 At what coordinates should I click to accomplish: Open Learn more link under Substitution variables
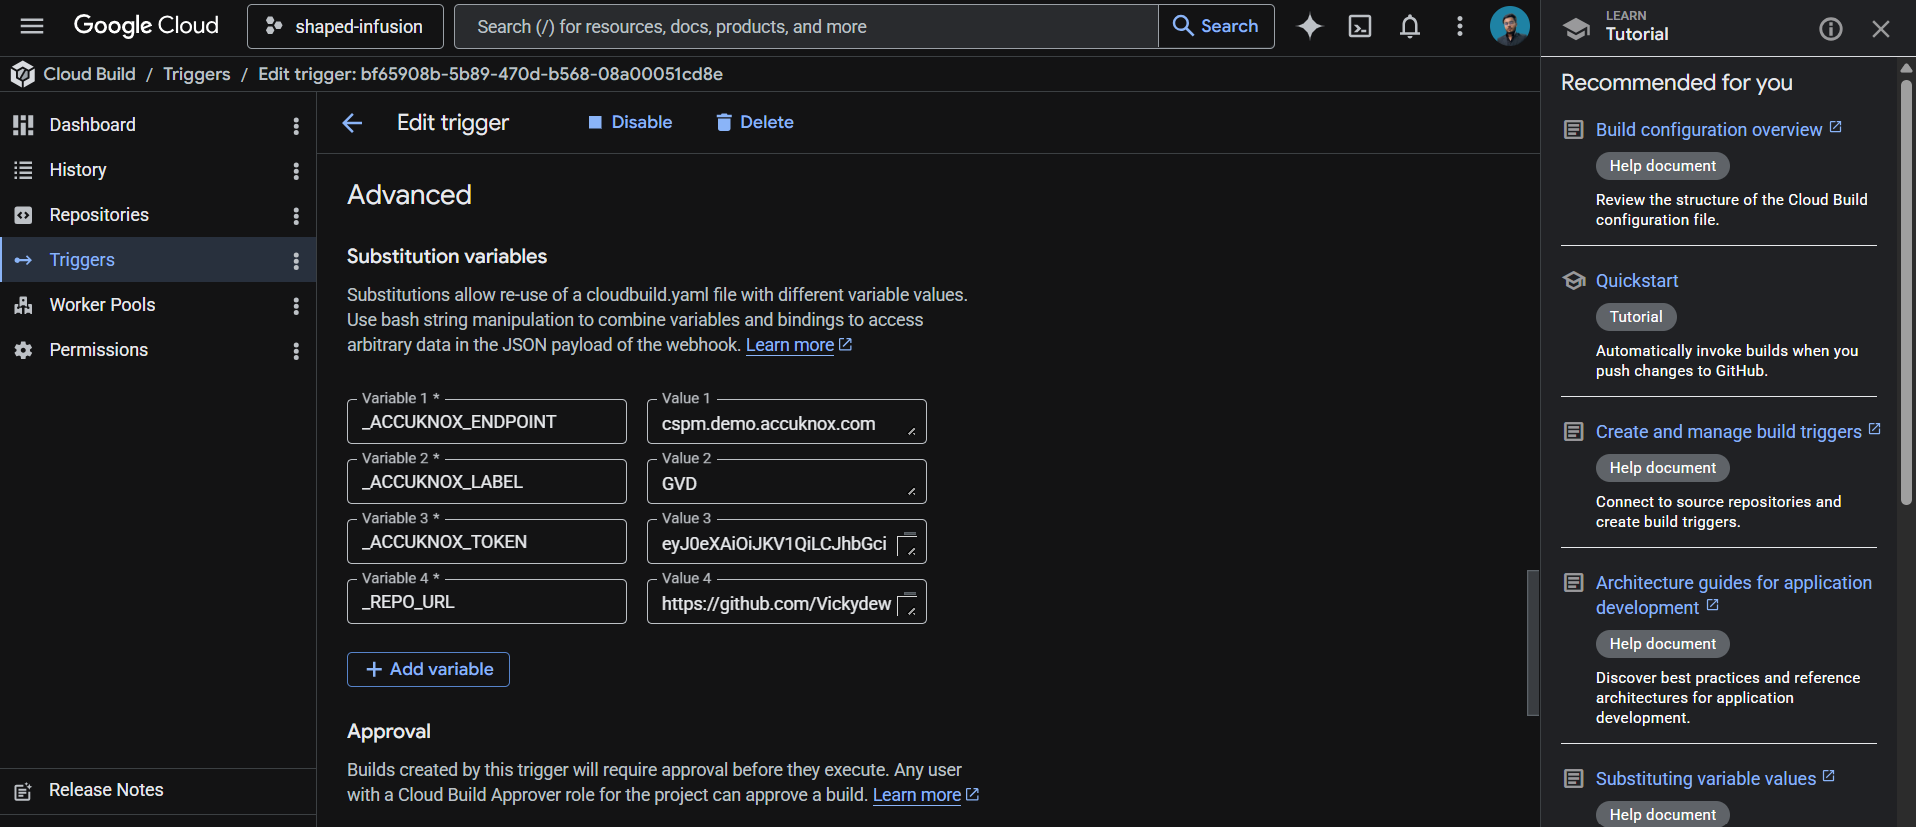pyautogui.click(x=798, y=345)
